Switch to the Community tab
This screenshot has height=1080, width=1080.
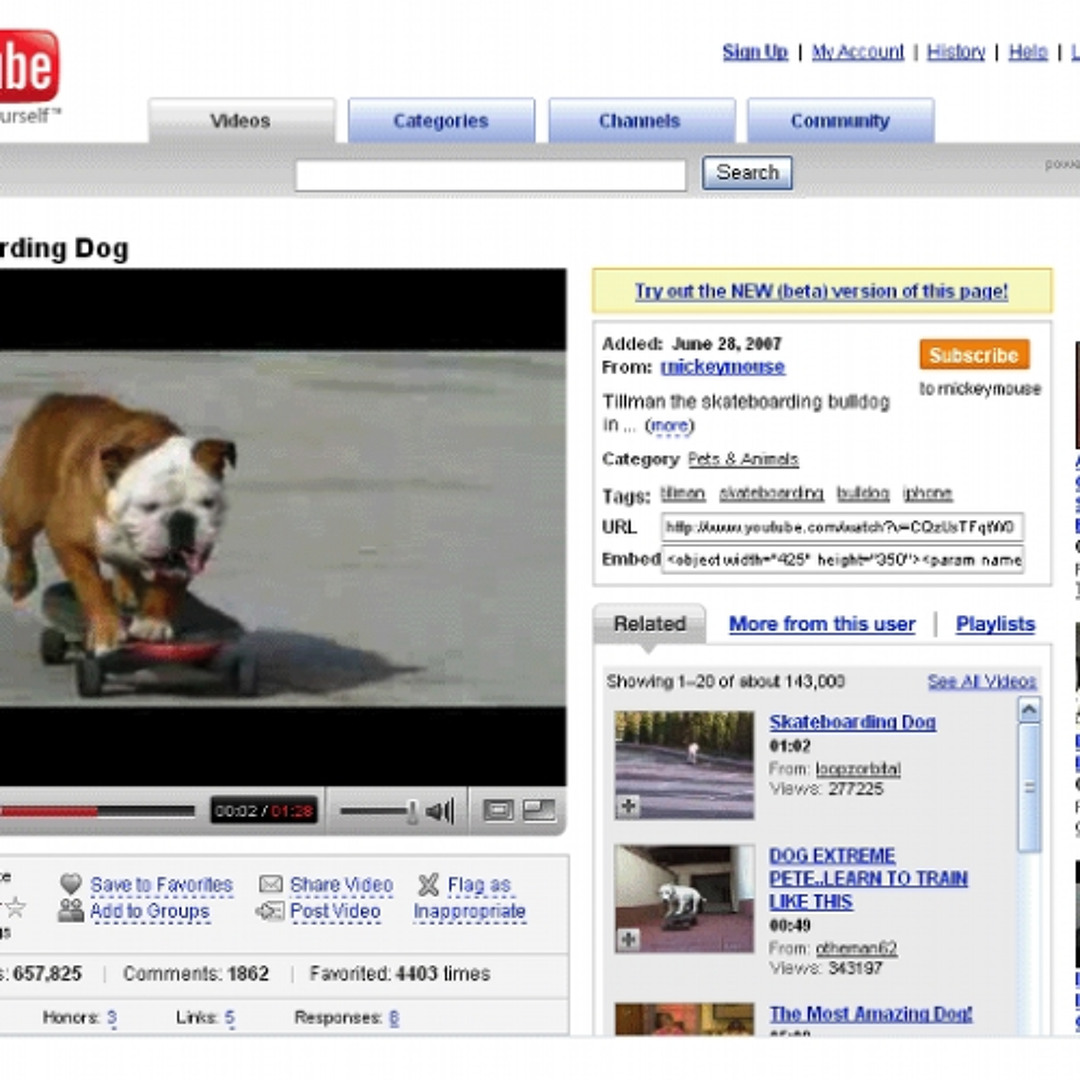[x=840, y=121]
